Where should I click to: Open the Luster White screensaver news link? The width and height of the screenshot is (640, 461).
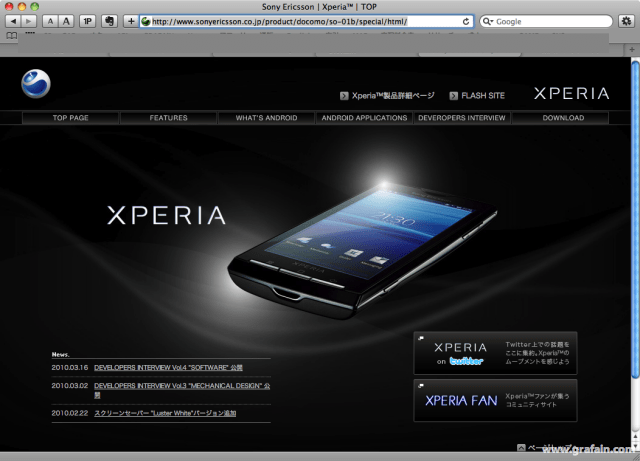coord(165,413)
